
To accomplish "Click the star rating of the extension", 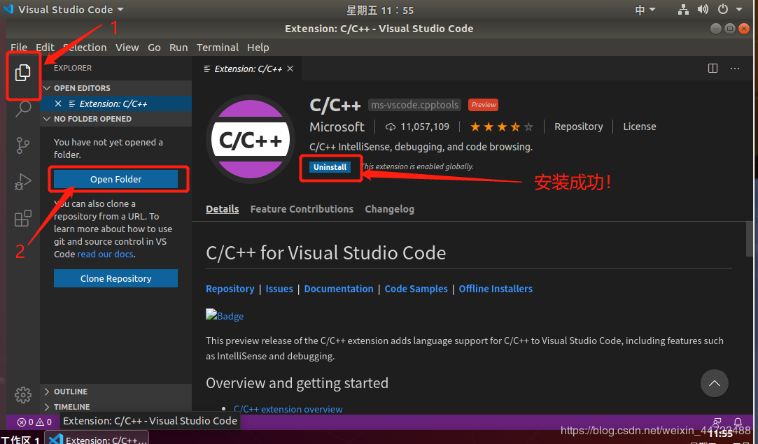I will pyautogui.click(x=501, y=127).
